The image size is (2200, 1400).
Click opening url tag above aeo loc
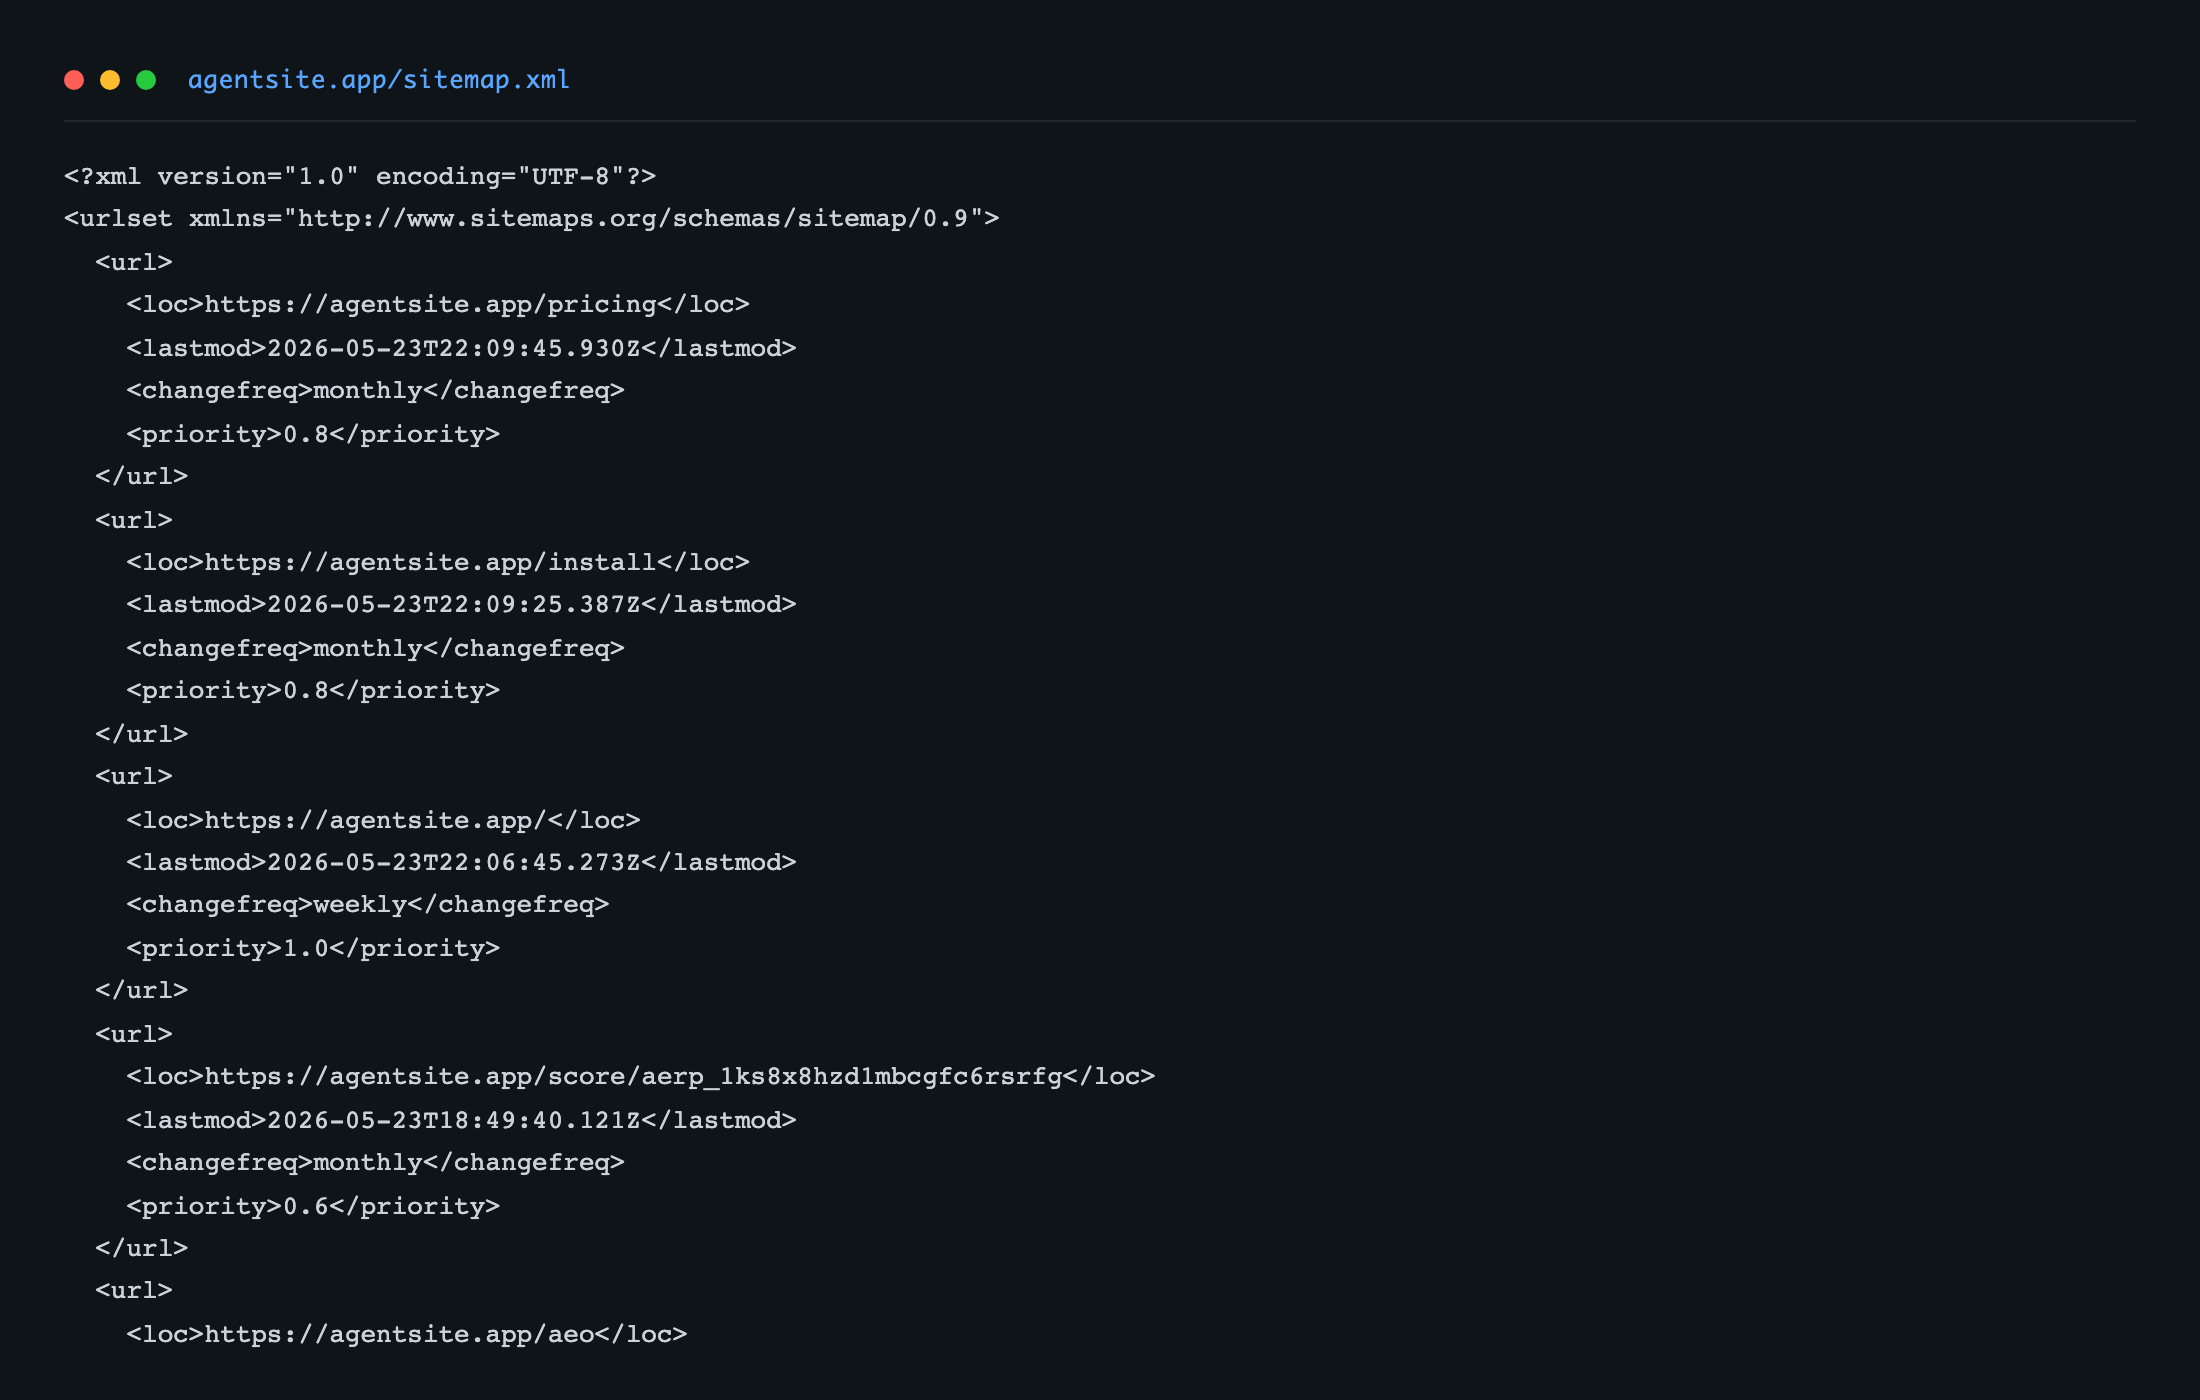pyautogui.click(x=134, y=1290)
